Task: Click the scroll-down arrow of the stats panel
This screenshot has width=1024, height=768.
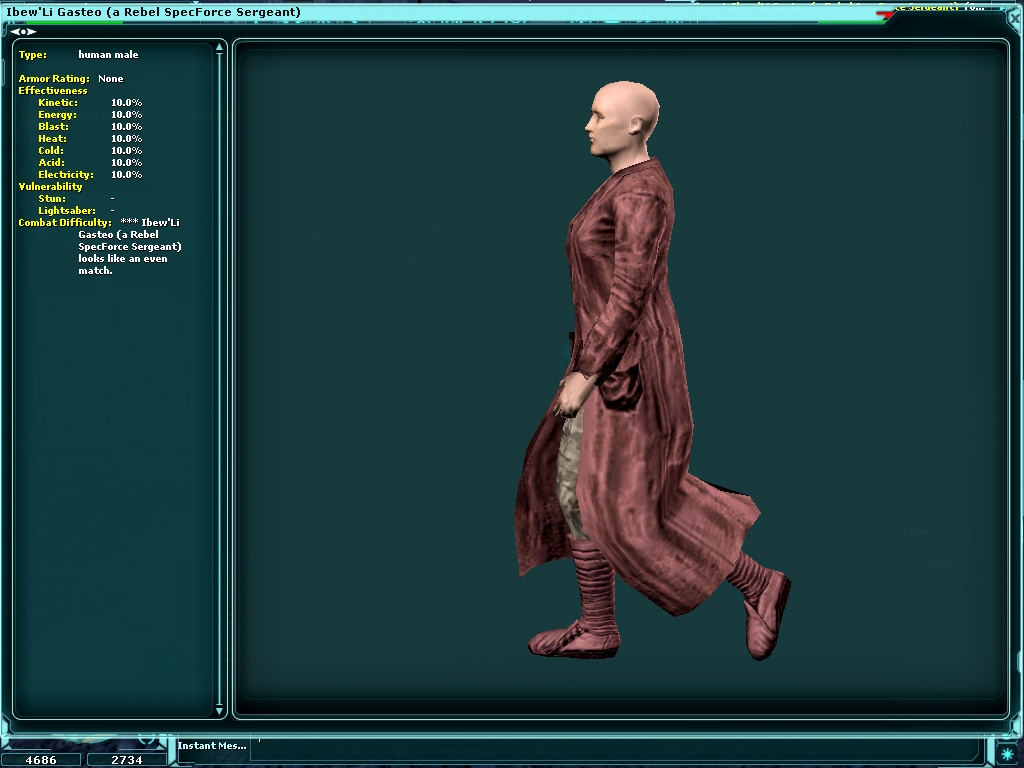Action: [219, 710]
